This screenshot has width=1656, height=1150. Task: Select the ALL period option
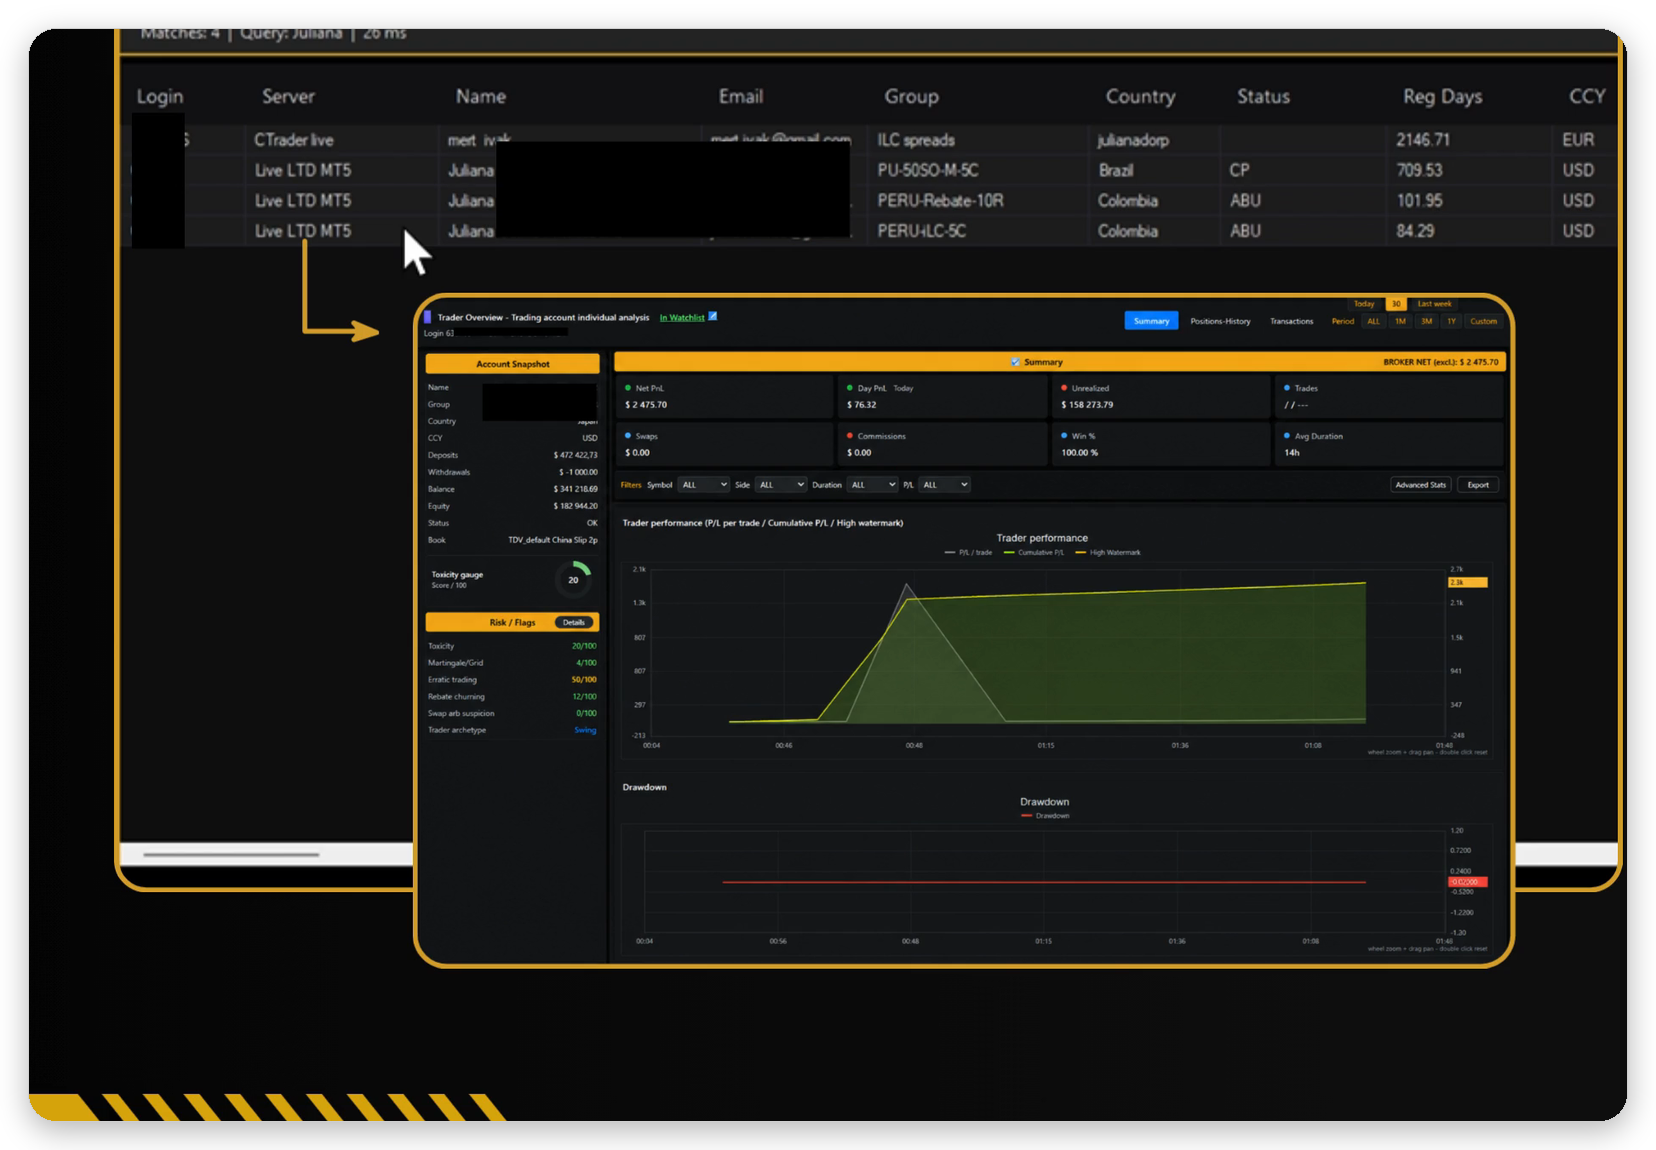pyautogui.click(x=1373, y=321)
